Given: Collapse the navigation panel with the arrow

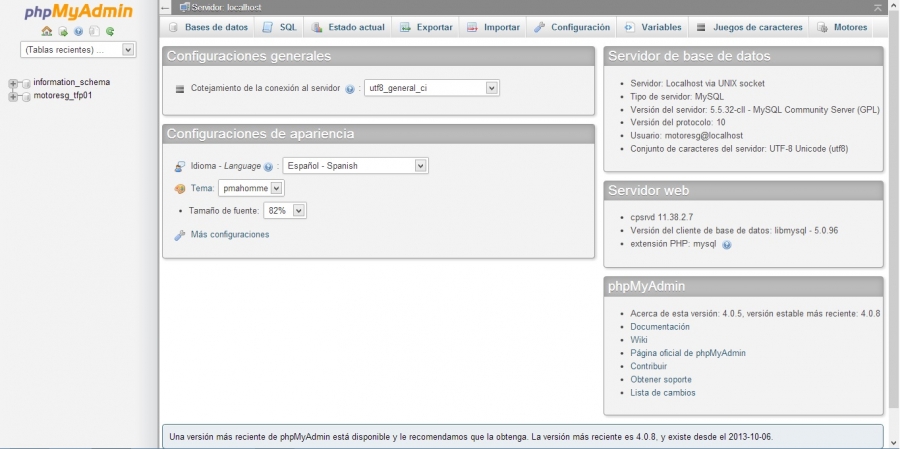Looking at the screenshot, I should [166, 7].
